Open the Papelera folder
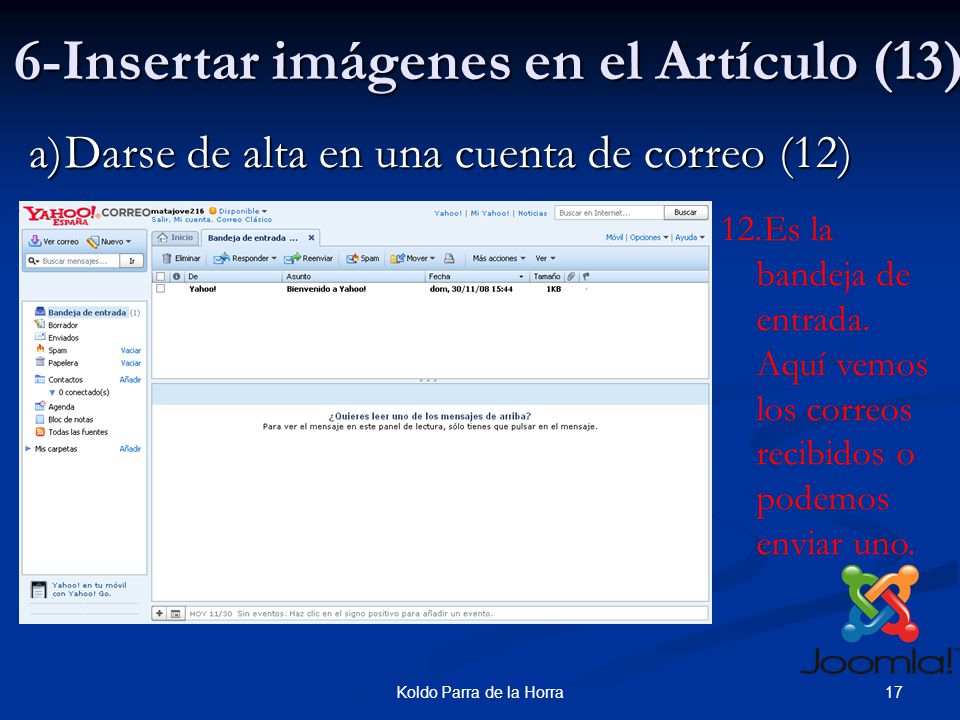The width and height of the screenshot is (960, 720). (62, 363)
